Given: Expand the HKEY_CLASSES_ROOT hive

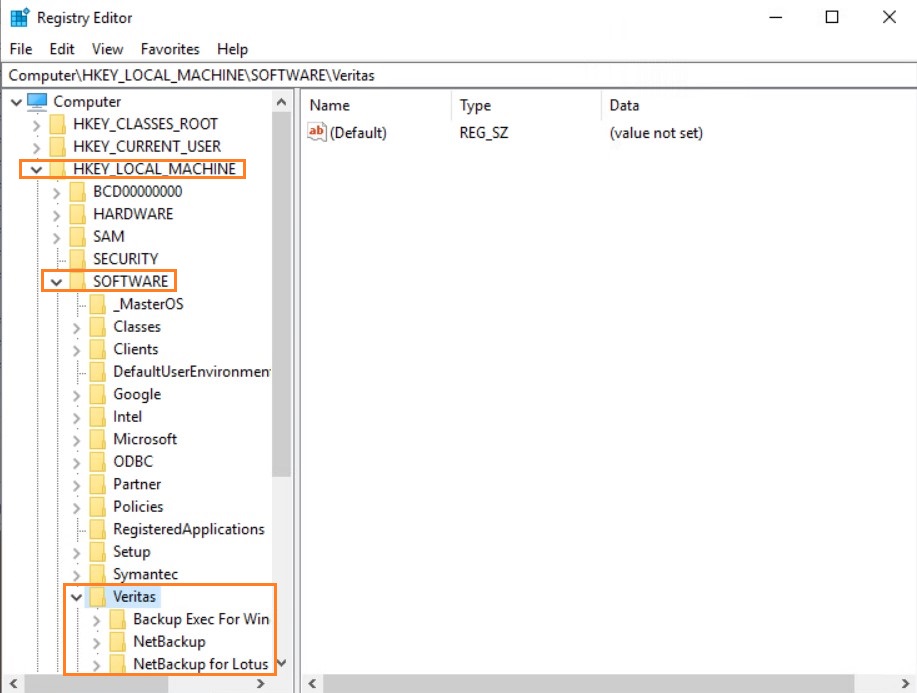Looking at the screenshot, I should pyautogui.click(x=37, y=125).
